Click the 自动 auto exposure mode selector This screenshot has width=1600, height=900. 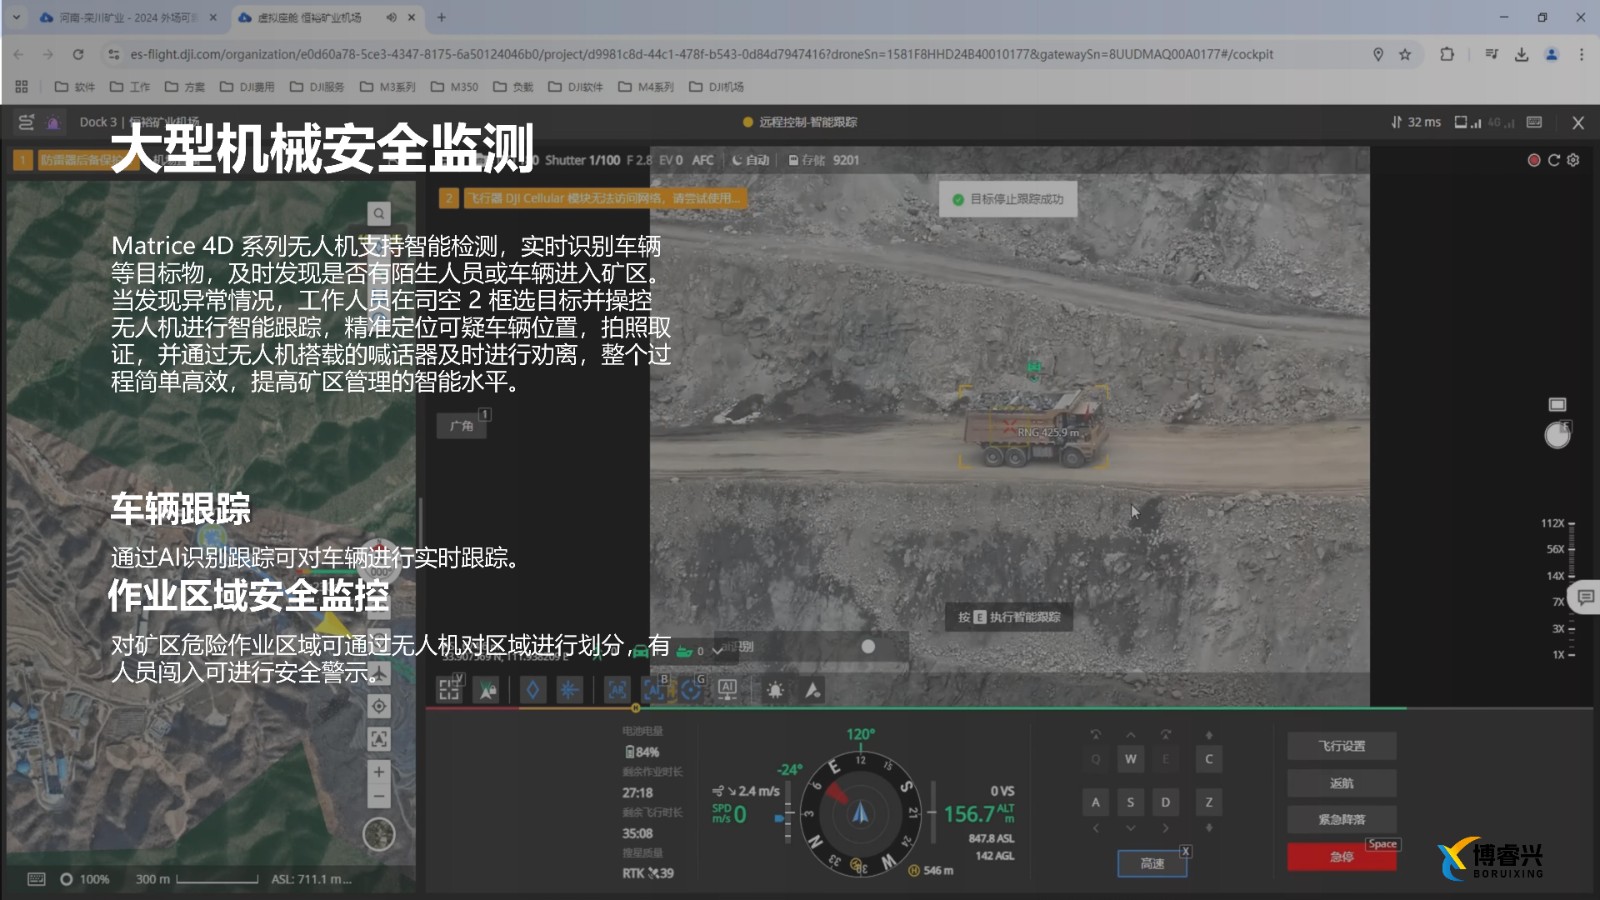tap(751, 160)
